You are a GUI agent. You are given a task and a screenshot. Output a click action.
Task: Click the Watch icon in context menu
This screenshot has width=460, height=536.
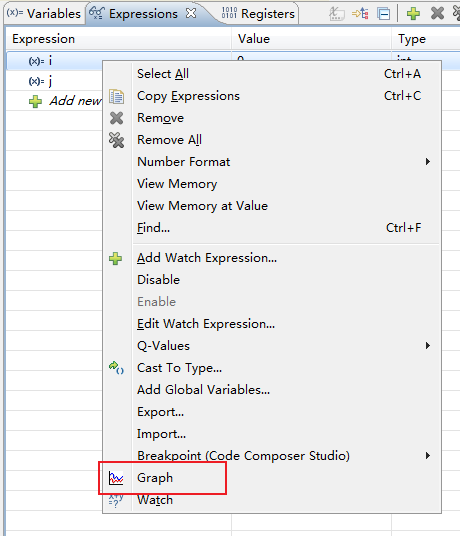(116, 500)
